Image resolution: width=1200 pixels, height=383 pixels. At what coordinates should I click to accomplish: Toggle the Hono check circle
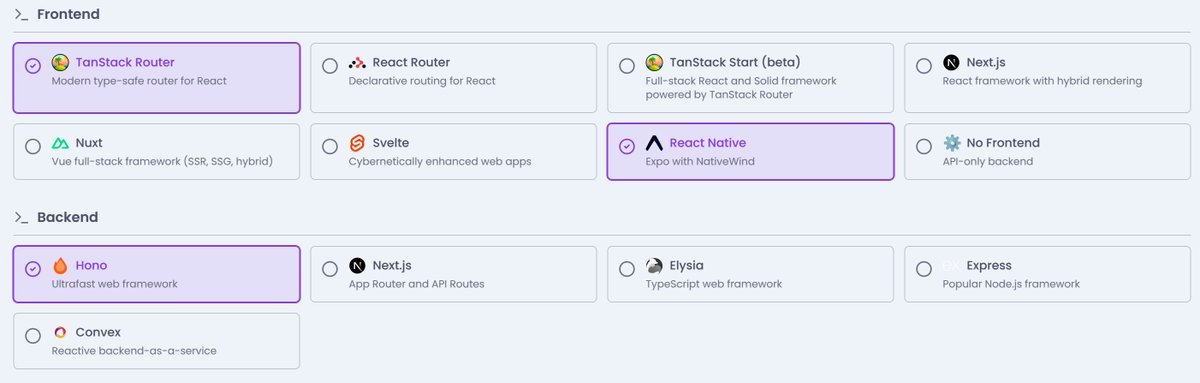[x=33, y=269]
